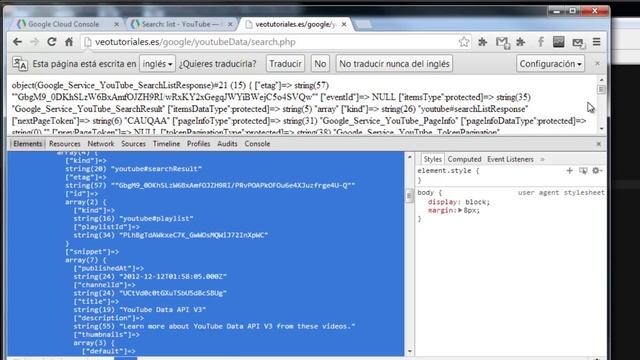Screen dimensions: 640x360
Task: Open the Styles pane gear settings
Action: (x=597, y=171)
